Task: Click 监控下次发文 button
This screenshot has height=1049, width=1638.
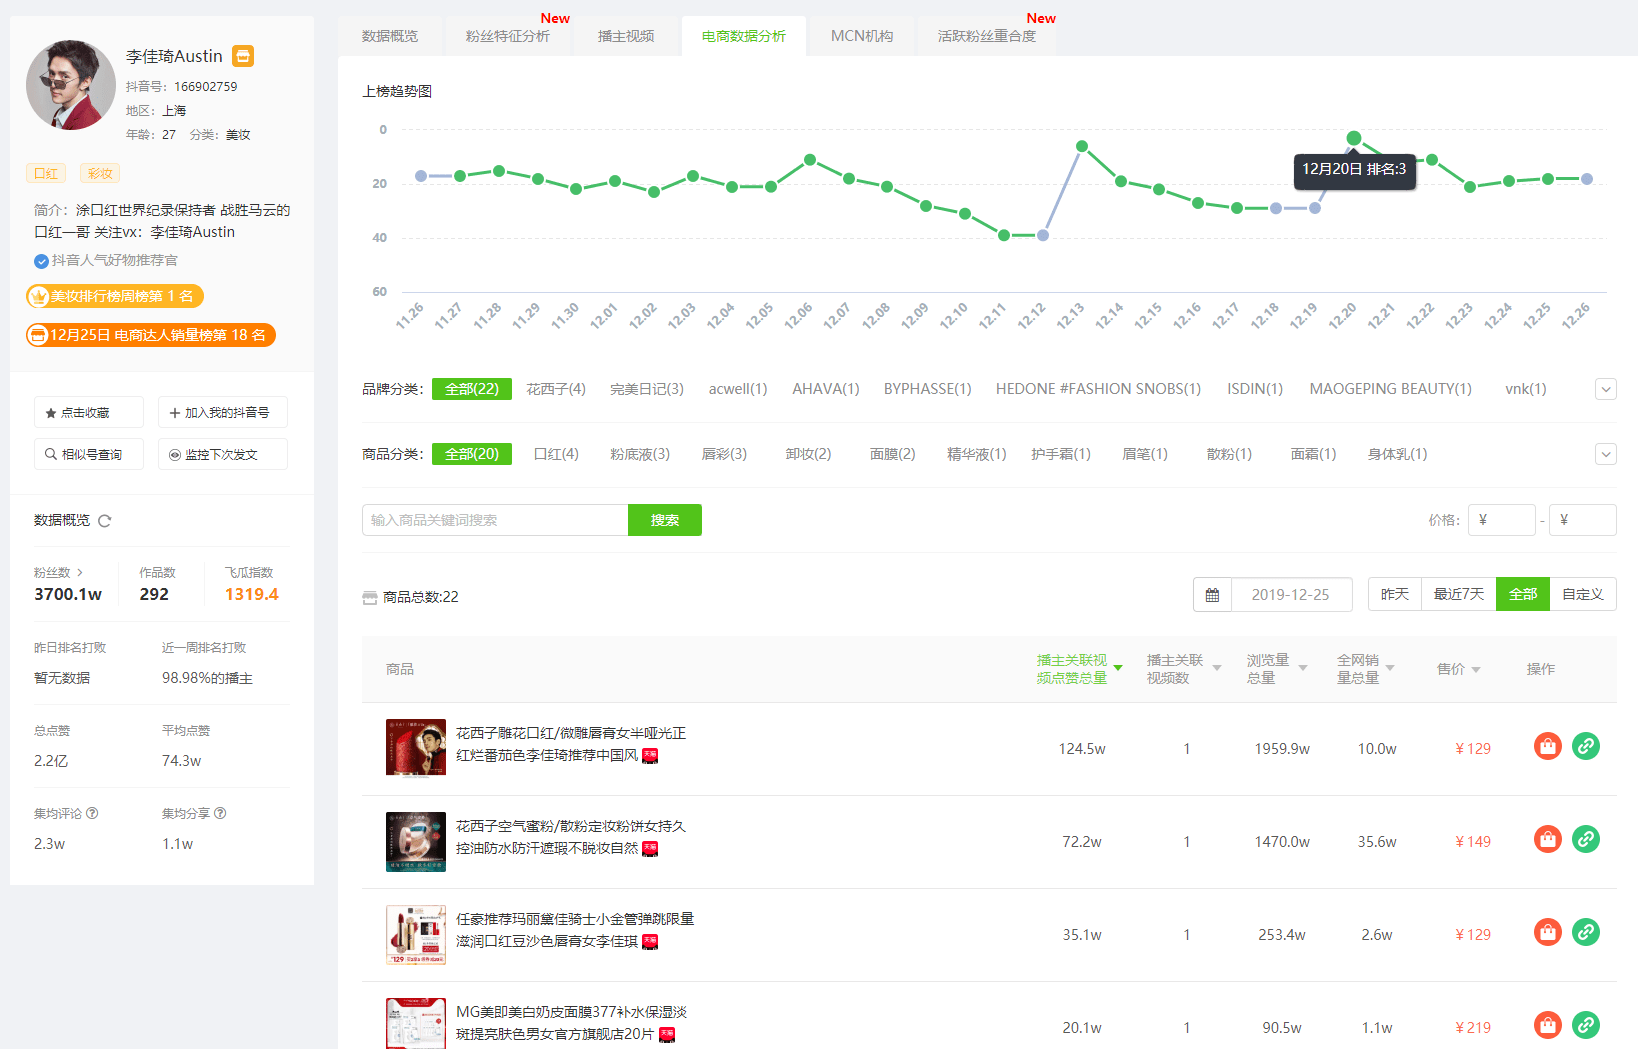Action: pos(223,454)
